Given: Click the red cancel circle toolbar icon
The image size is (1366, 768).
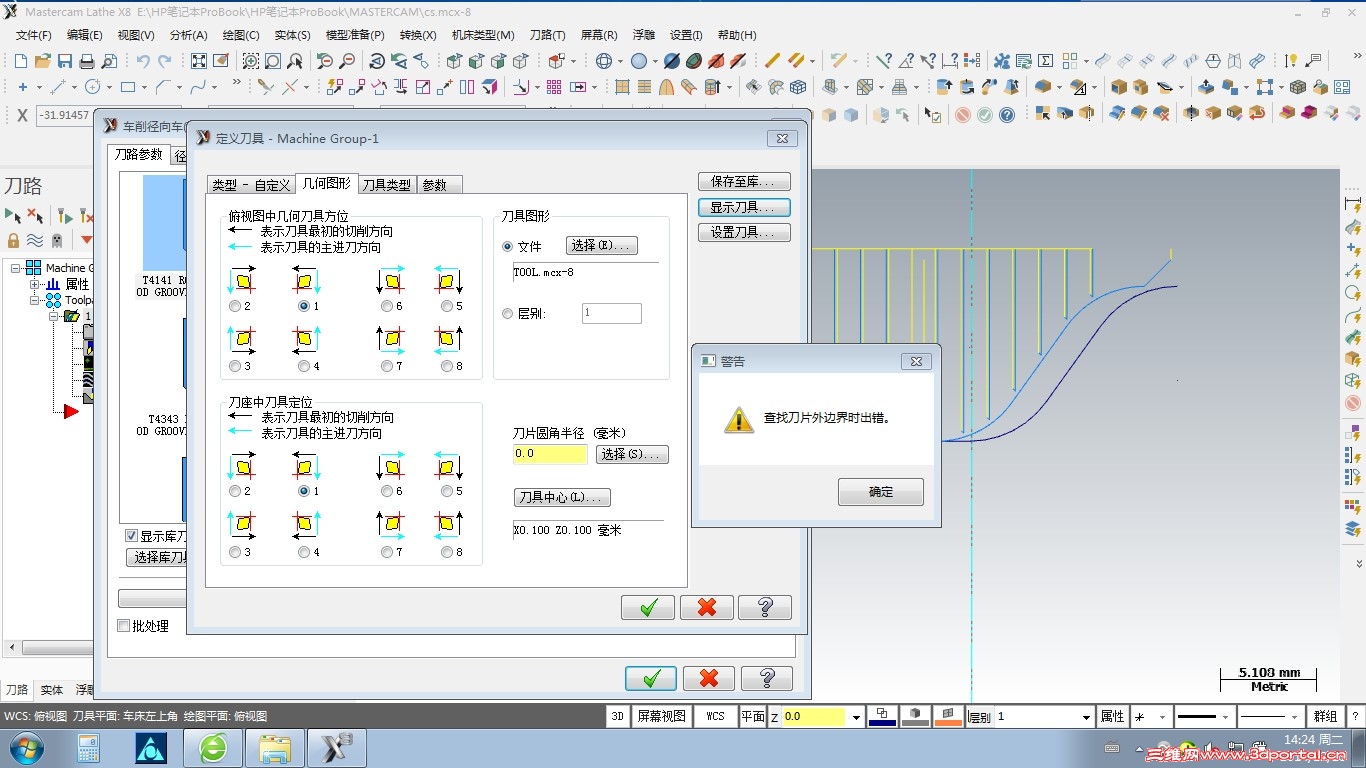Looking at the screenshot, I should click(x=963, y=115).
